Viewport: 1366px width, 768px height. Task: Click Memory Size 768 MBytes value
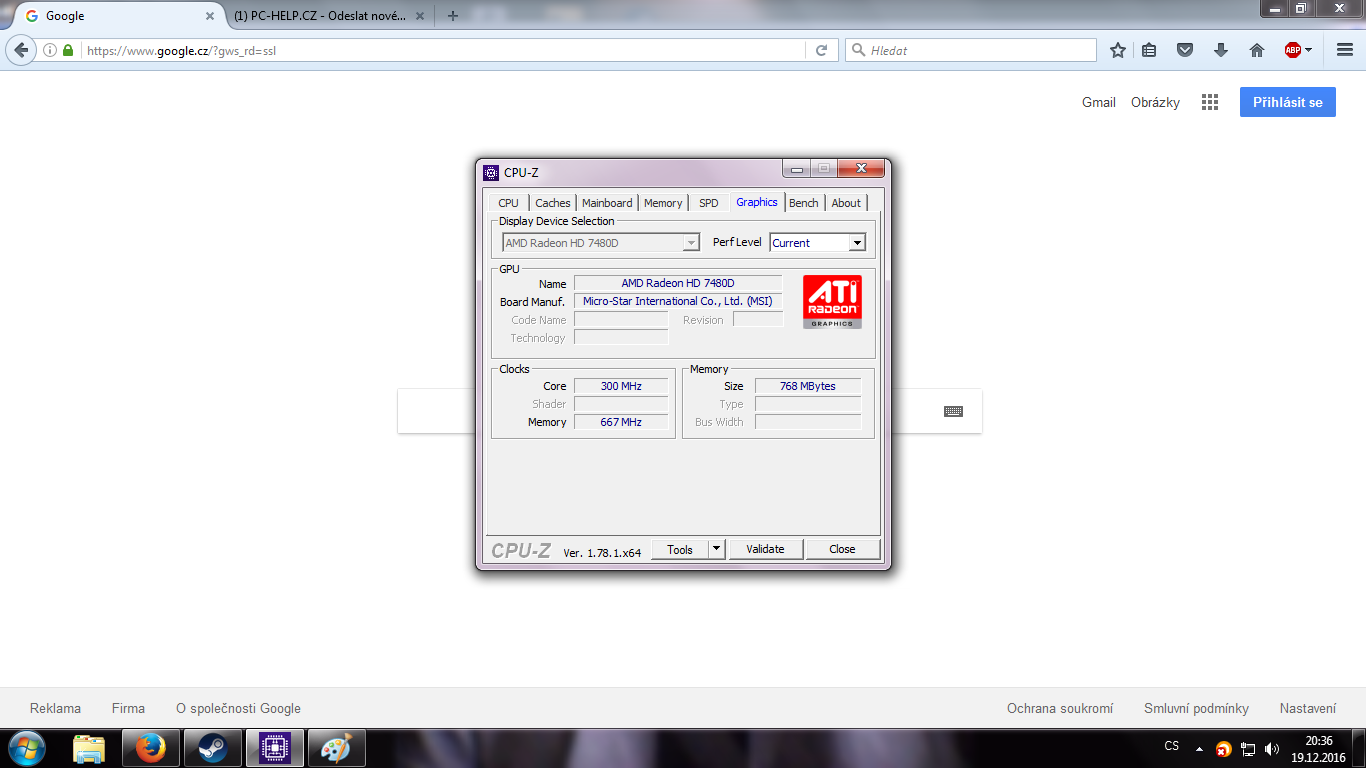(808, 386)
